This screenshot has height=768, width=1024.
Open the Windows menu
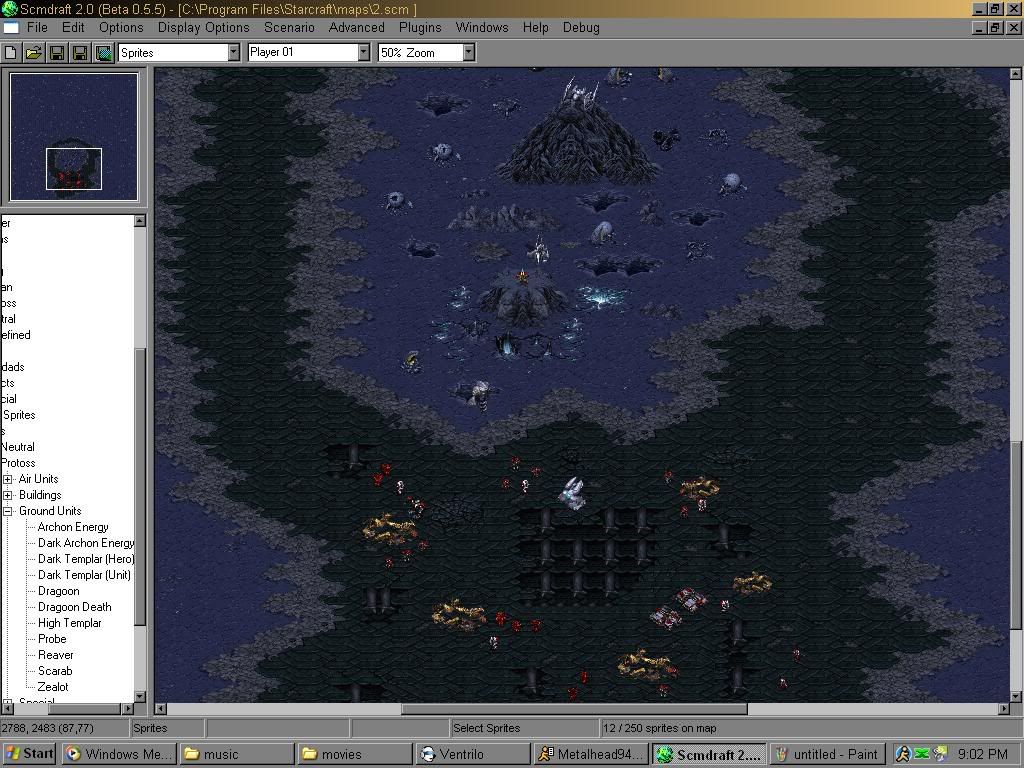point(482,27)
